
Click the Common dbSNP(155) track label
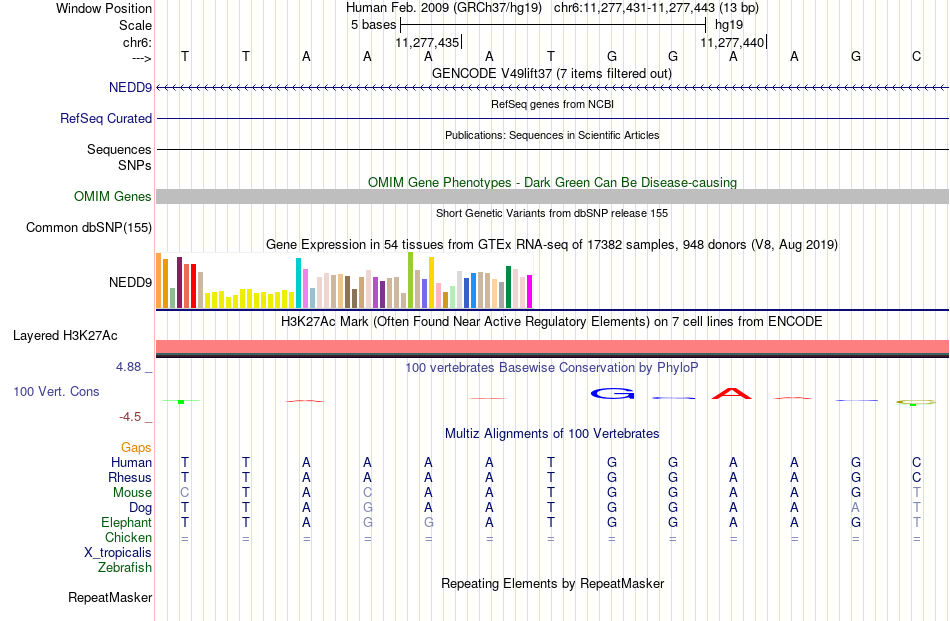coord(89,227)
